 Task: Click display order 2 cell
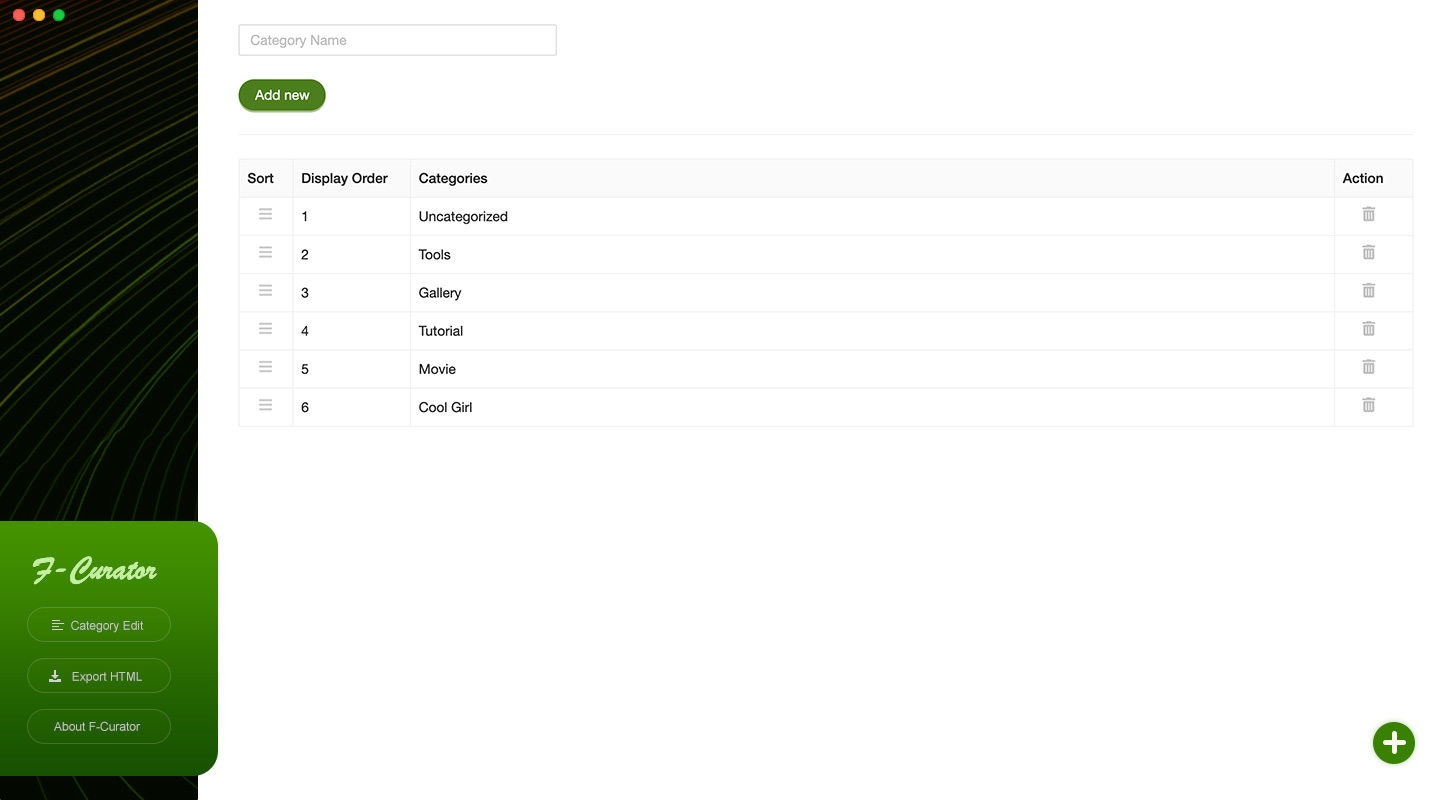click(351, 254)
